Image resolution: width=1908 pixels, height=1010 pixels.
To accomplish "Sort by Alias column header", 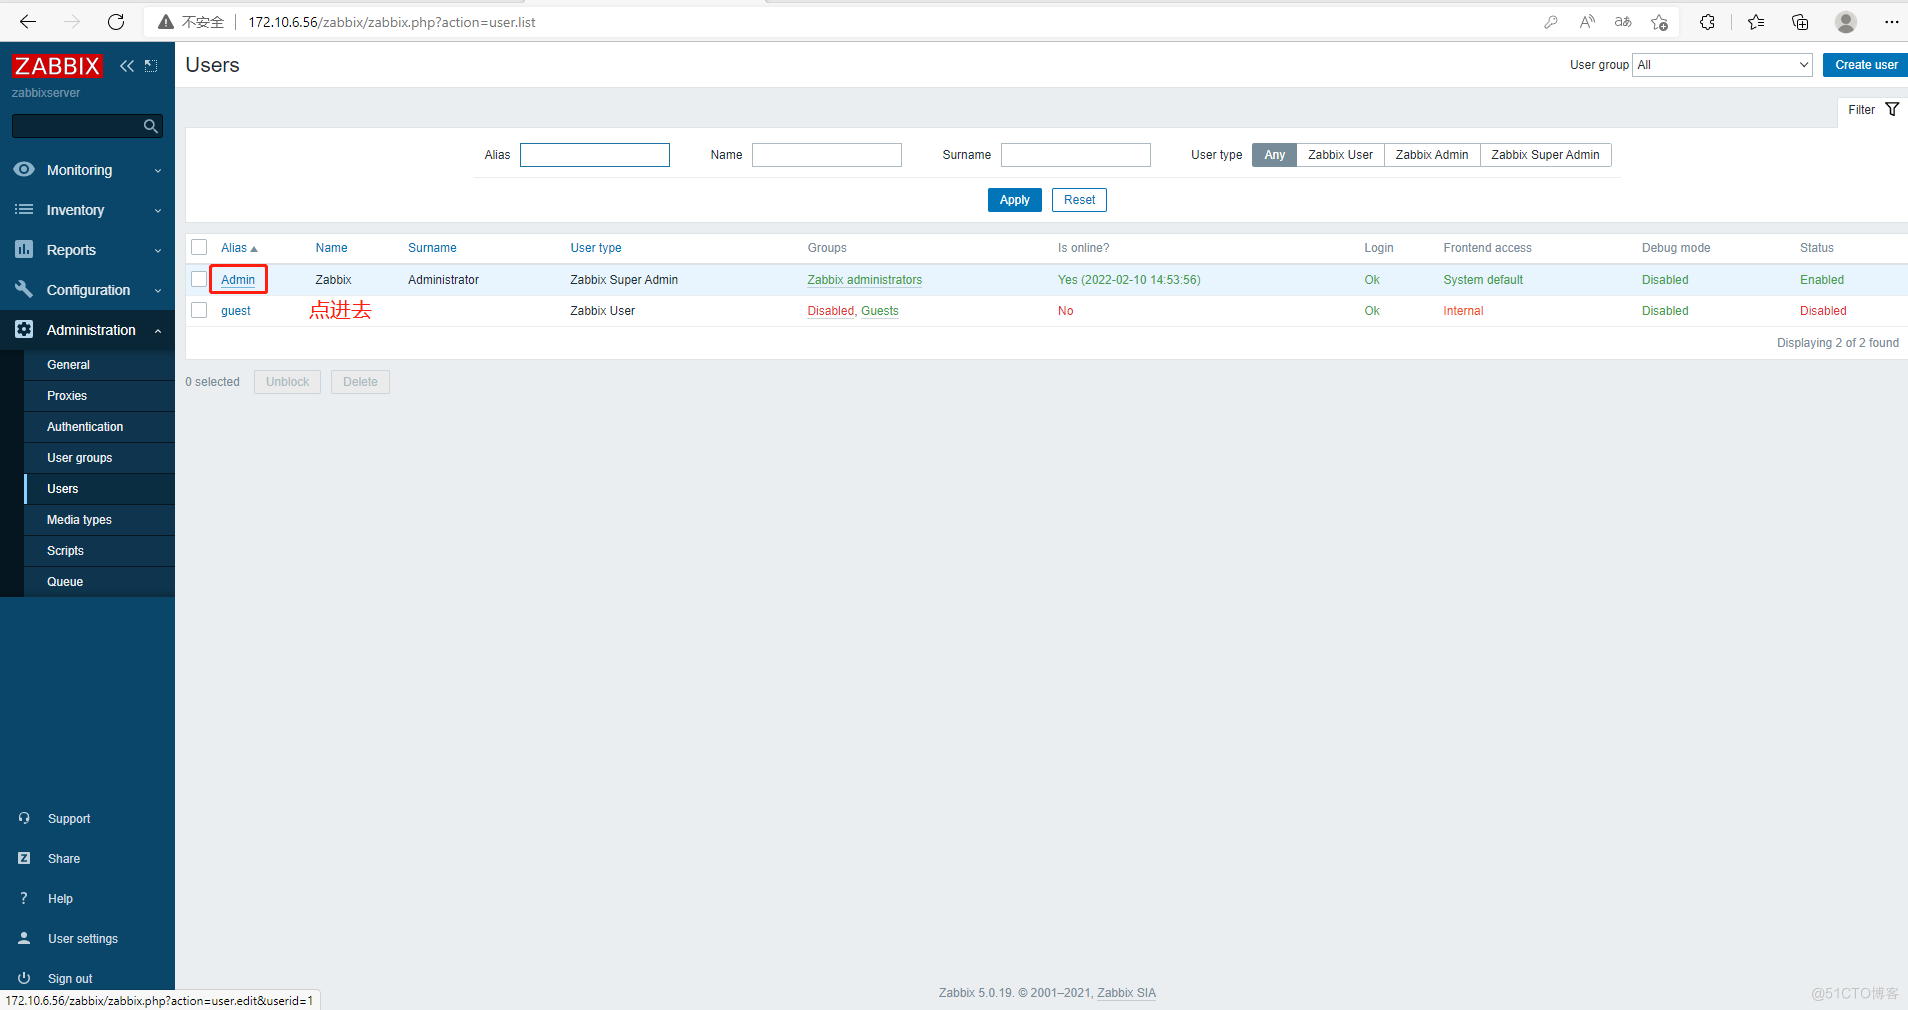I will pos(239,248).
